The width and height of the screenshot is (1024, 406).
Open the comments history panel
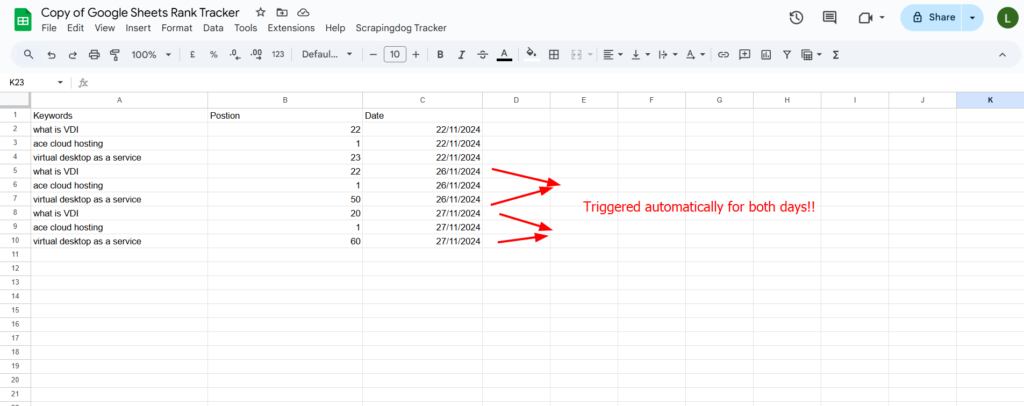(x=829, y=18)
